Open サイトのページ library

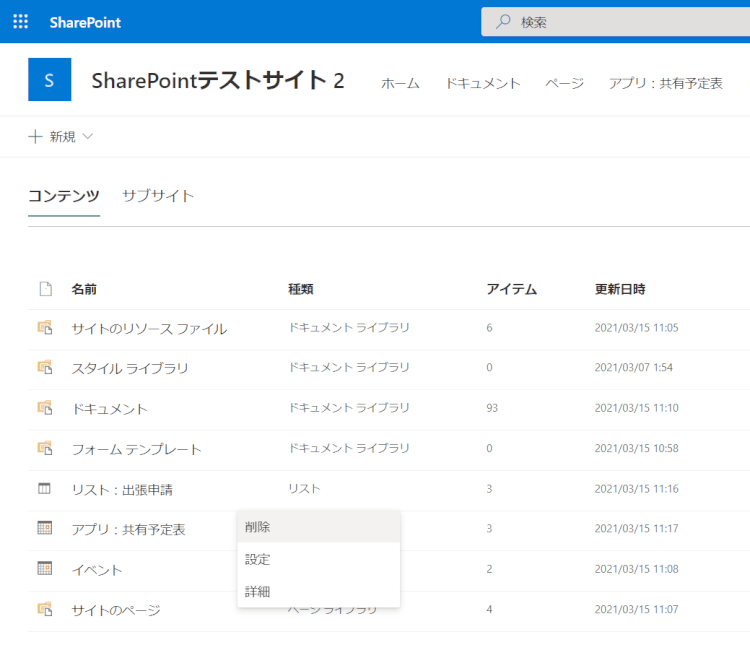pyautogui.click(x=116, y=610)
